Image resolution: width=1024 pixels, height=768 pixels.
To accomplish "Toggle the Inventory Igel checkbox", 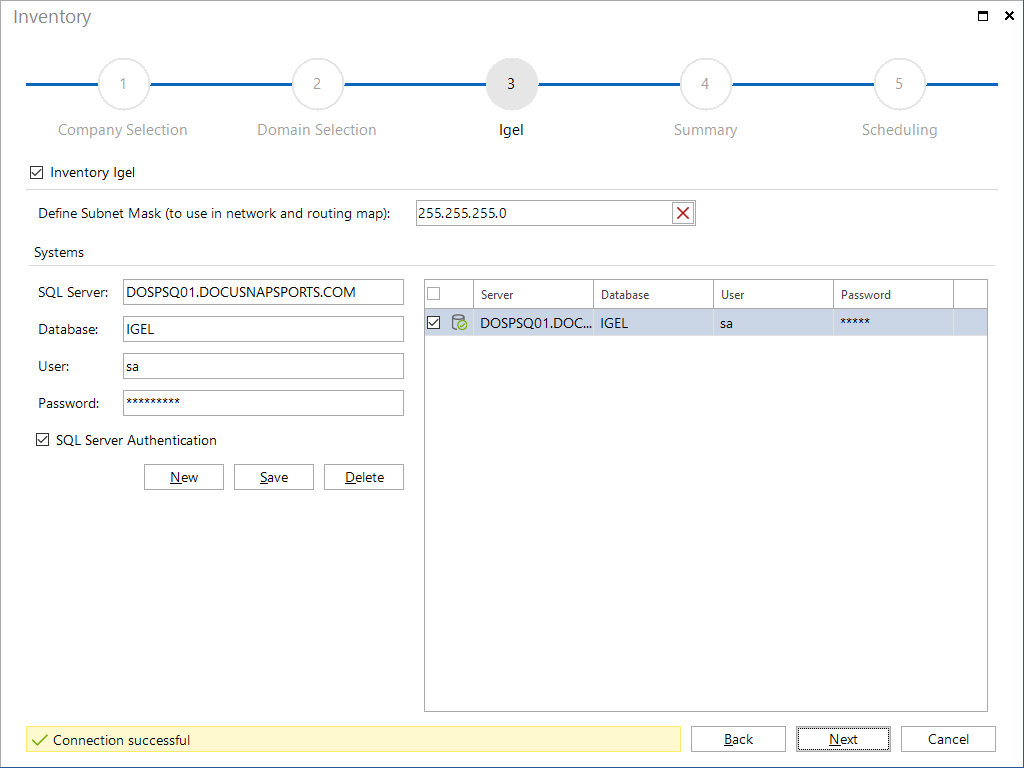I will tap(37, 172).
